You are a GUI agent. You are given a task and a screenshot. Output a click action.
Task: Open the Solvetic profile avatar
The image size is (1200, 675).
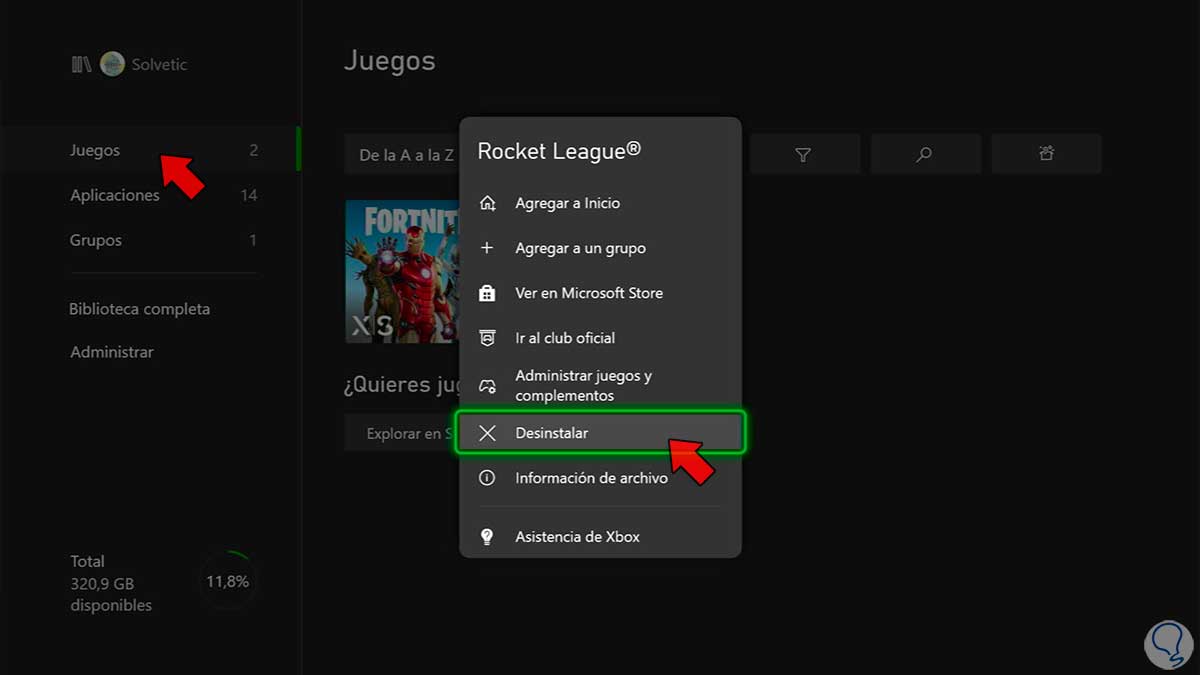[112, 64]
